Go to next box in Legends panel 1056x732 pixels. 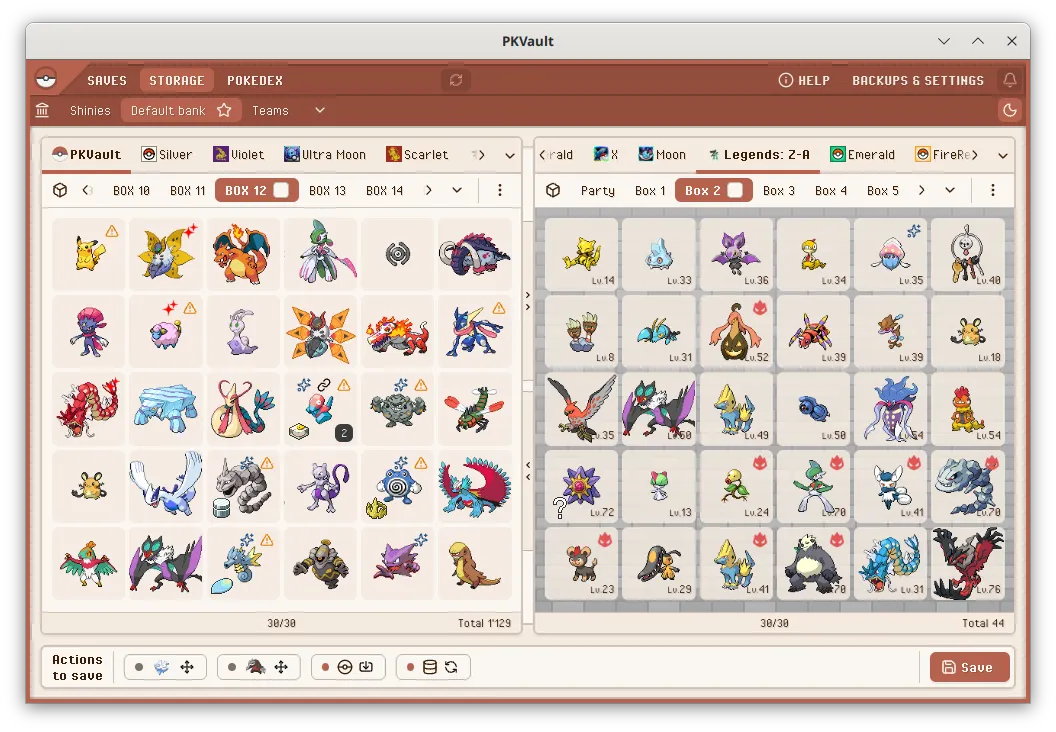[921, 191]
